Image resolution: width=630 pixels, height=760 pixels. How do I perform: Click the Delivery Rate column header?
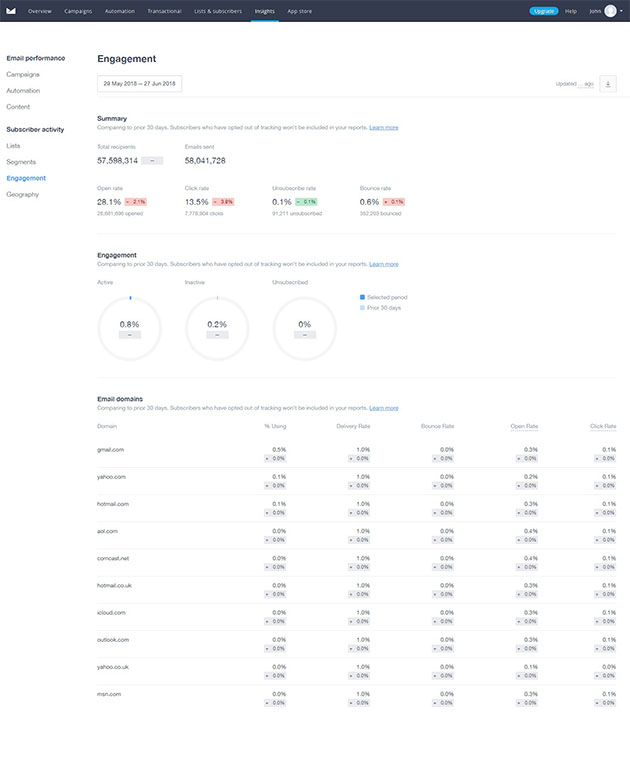coord(353,426)
